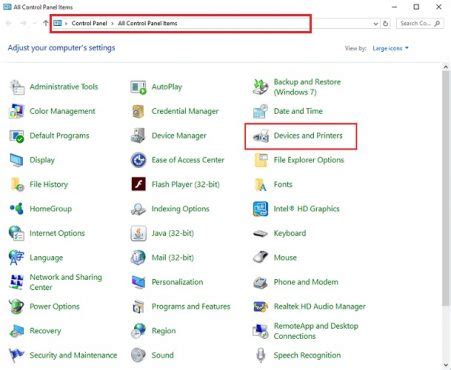Open the Realtek HD Audio Manager icon
Viewport: 451px width, 370px height.
point(261,306)
